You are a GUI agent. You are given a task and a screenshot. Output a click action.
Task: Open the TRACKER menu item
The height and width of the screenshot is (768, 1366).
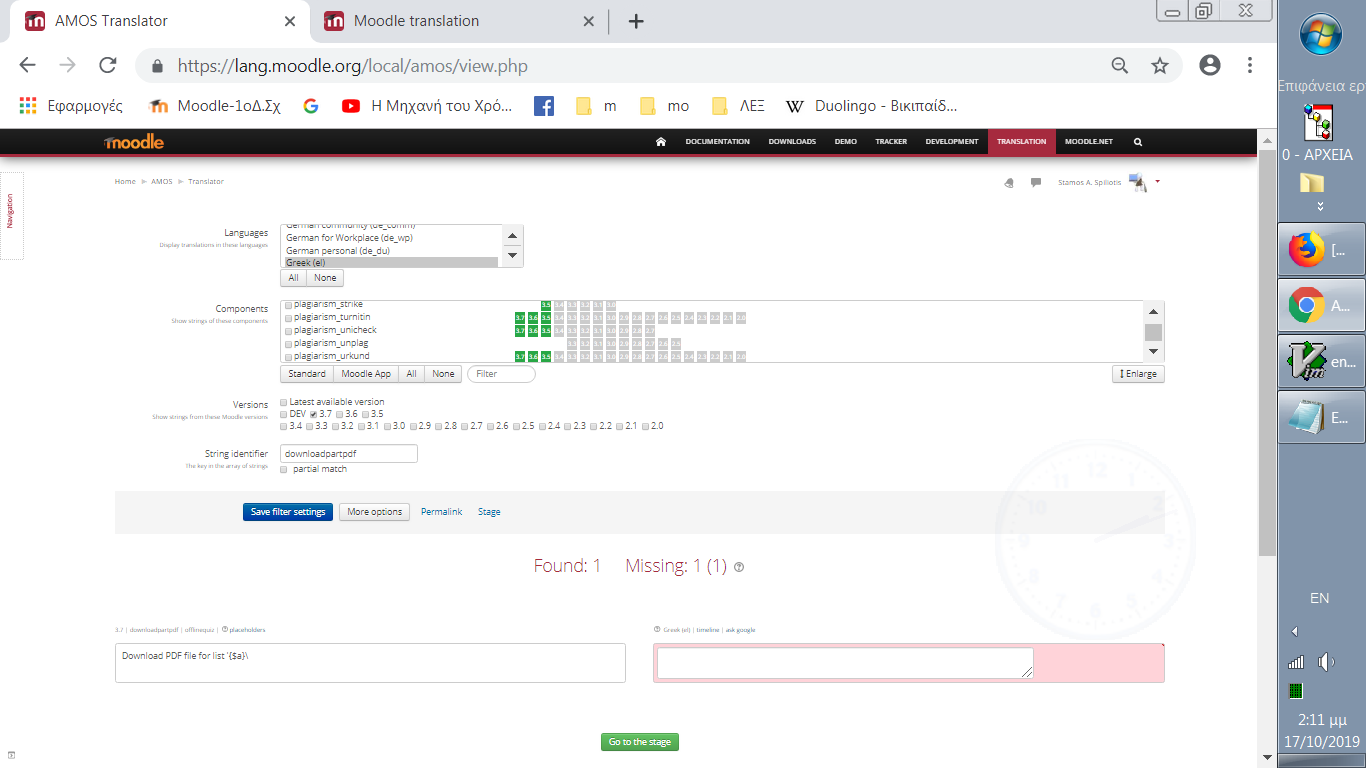[891, 142]
